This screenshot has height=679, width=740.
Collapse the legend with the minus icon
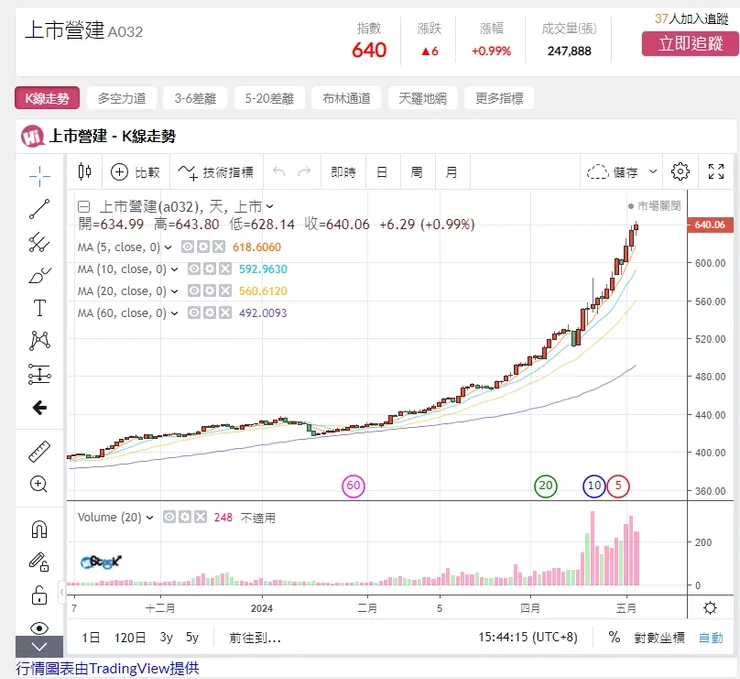click(x=84, y=206)
